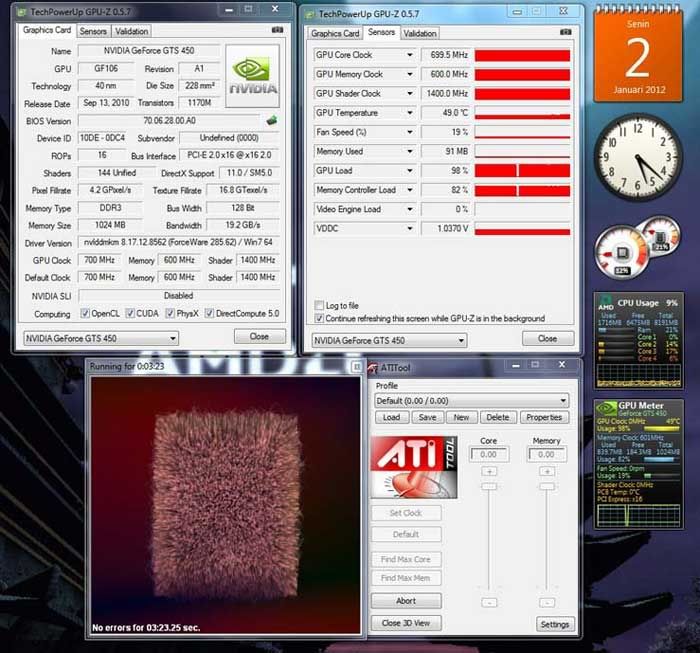Uncheck Continue refreshing in background option
The image size is (700, 653).
click(x=319, y=318)
